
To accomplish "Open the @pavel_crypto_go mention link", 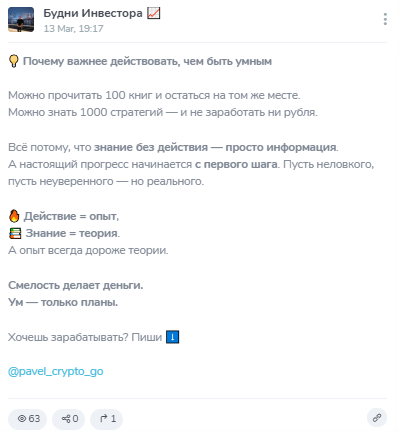I will (56, 371).
